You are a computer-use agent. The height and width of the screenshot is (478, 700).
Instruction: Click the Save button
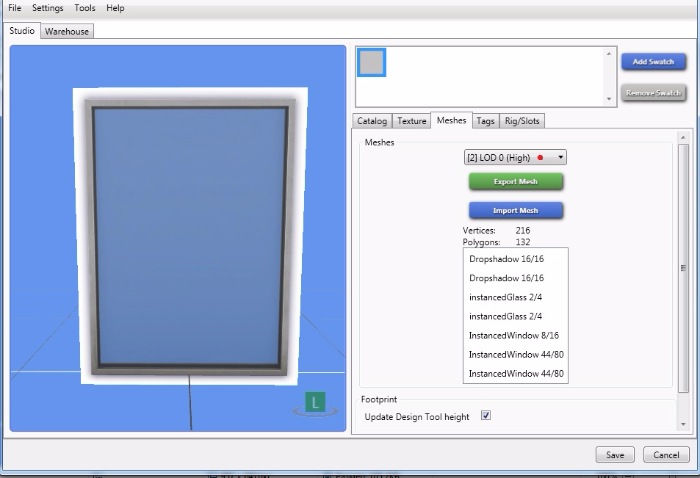tap(615, 455)
